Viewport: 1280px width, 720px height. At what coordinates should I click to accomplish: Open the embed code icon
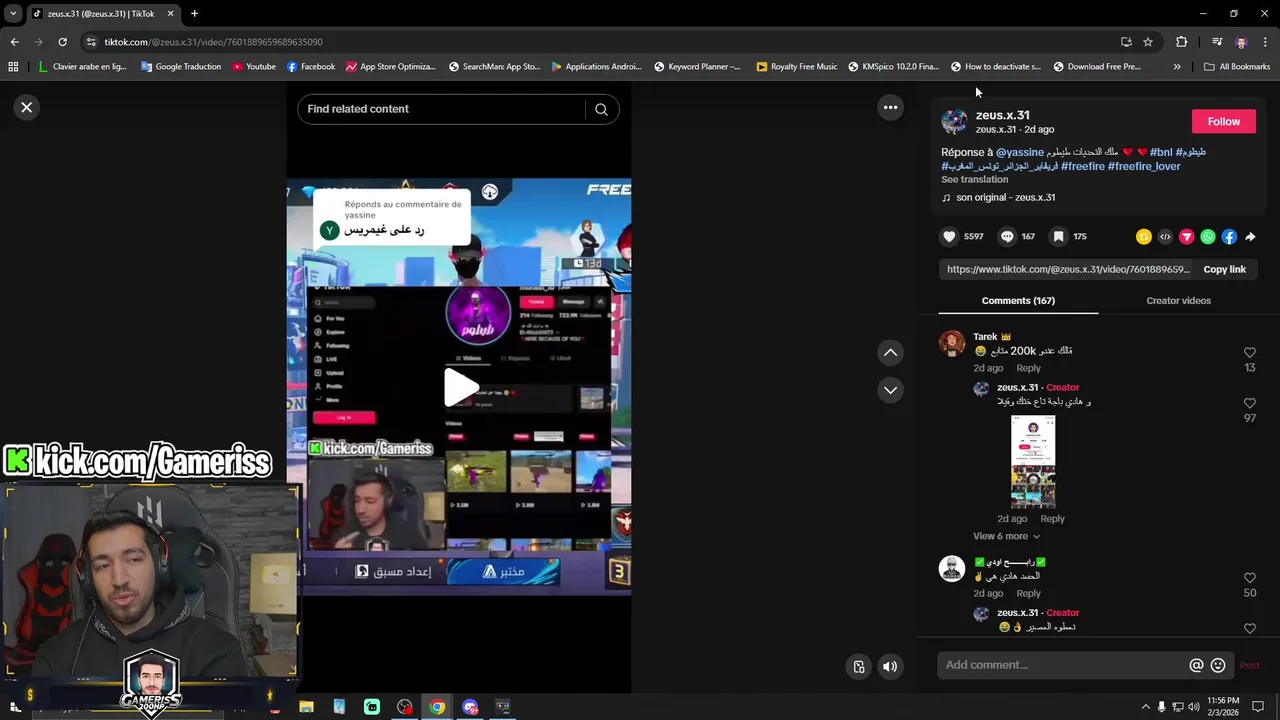pyautogui.click(x=1165, y=237)
